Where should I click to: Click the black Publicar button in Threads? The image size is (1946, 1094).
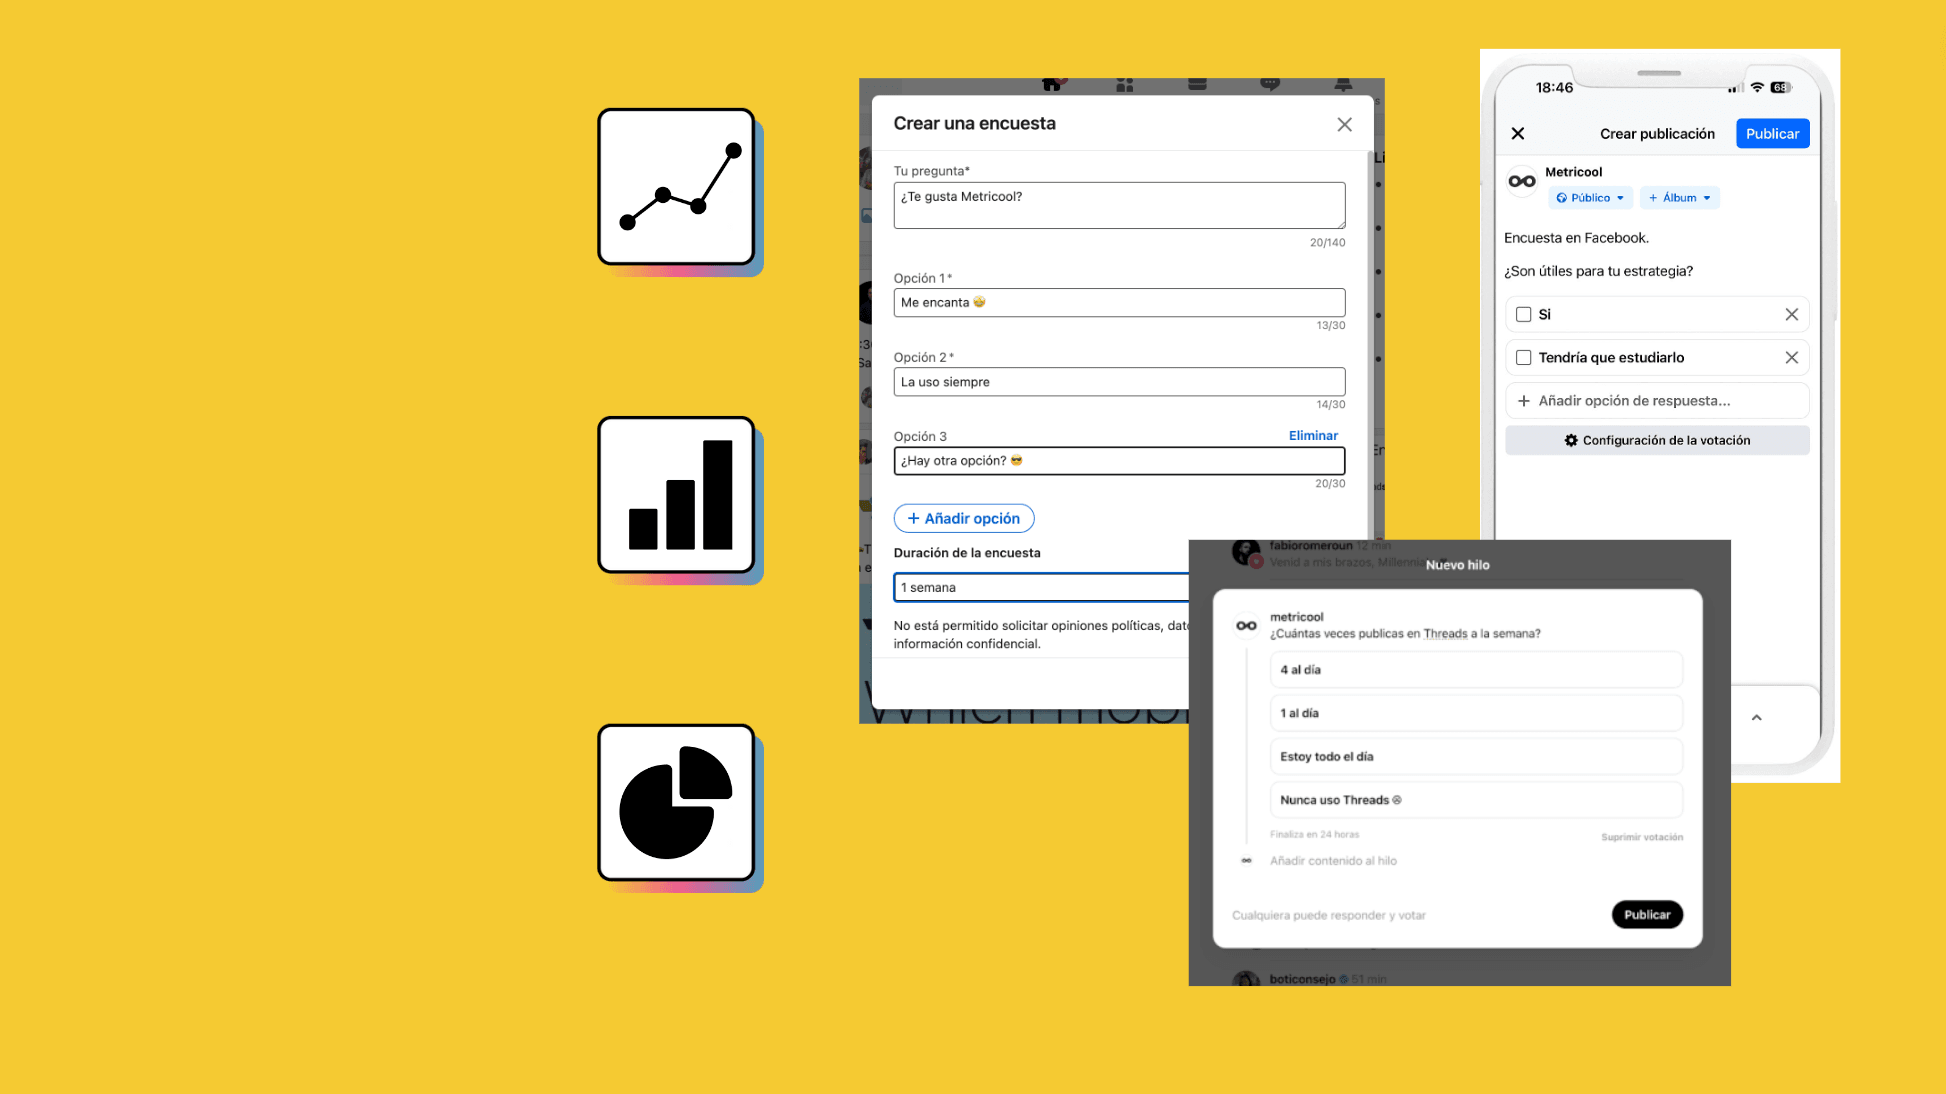click(x=1646, y=915)
